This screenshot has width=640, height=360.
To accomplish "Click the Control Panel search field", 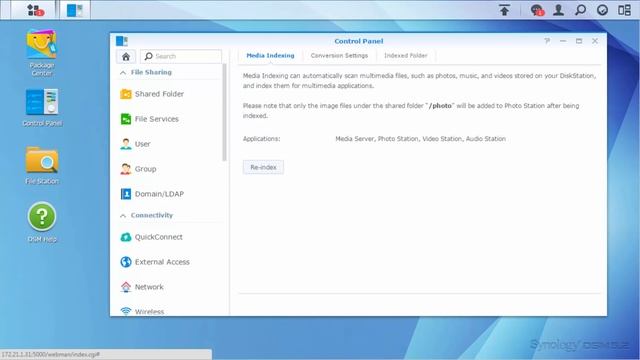I will [x=181, y=56].
